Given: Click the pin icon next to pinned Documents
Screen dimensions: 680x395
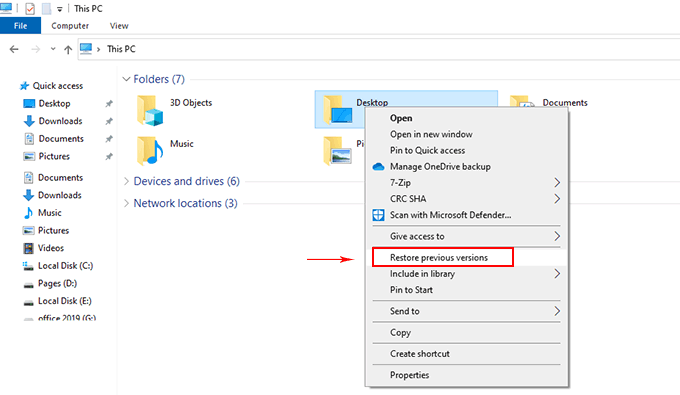Looking at the screenshot, I should tap(109, 139).
